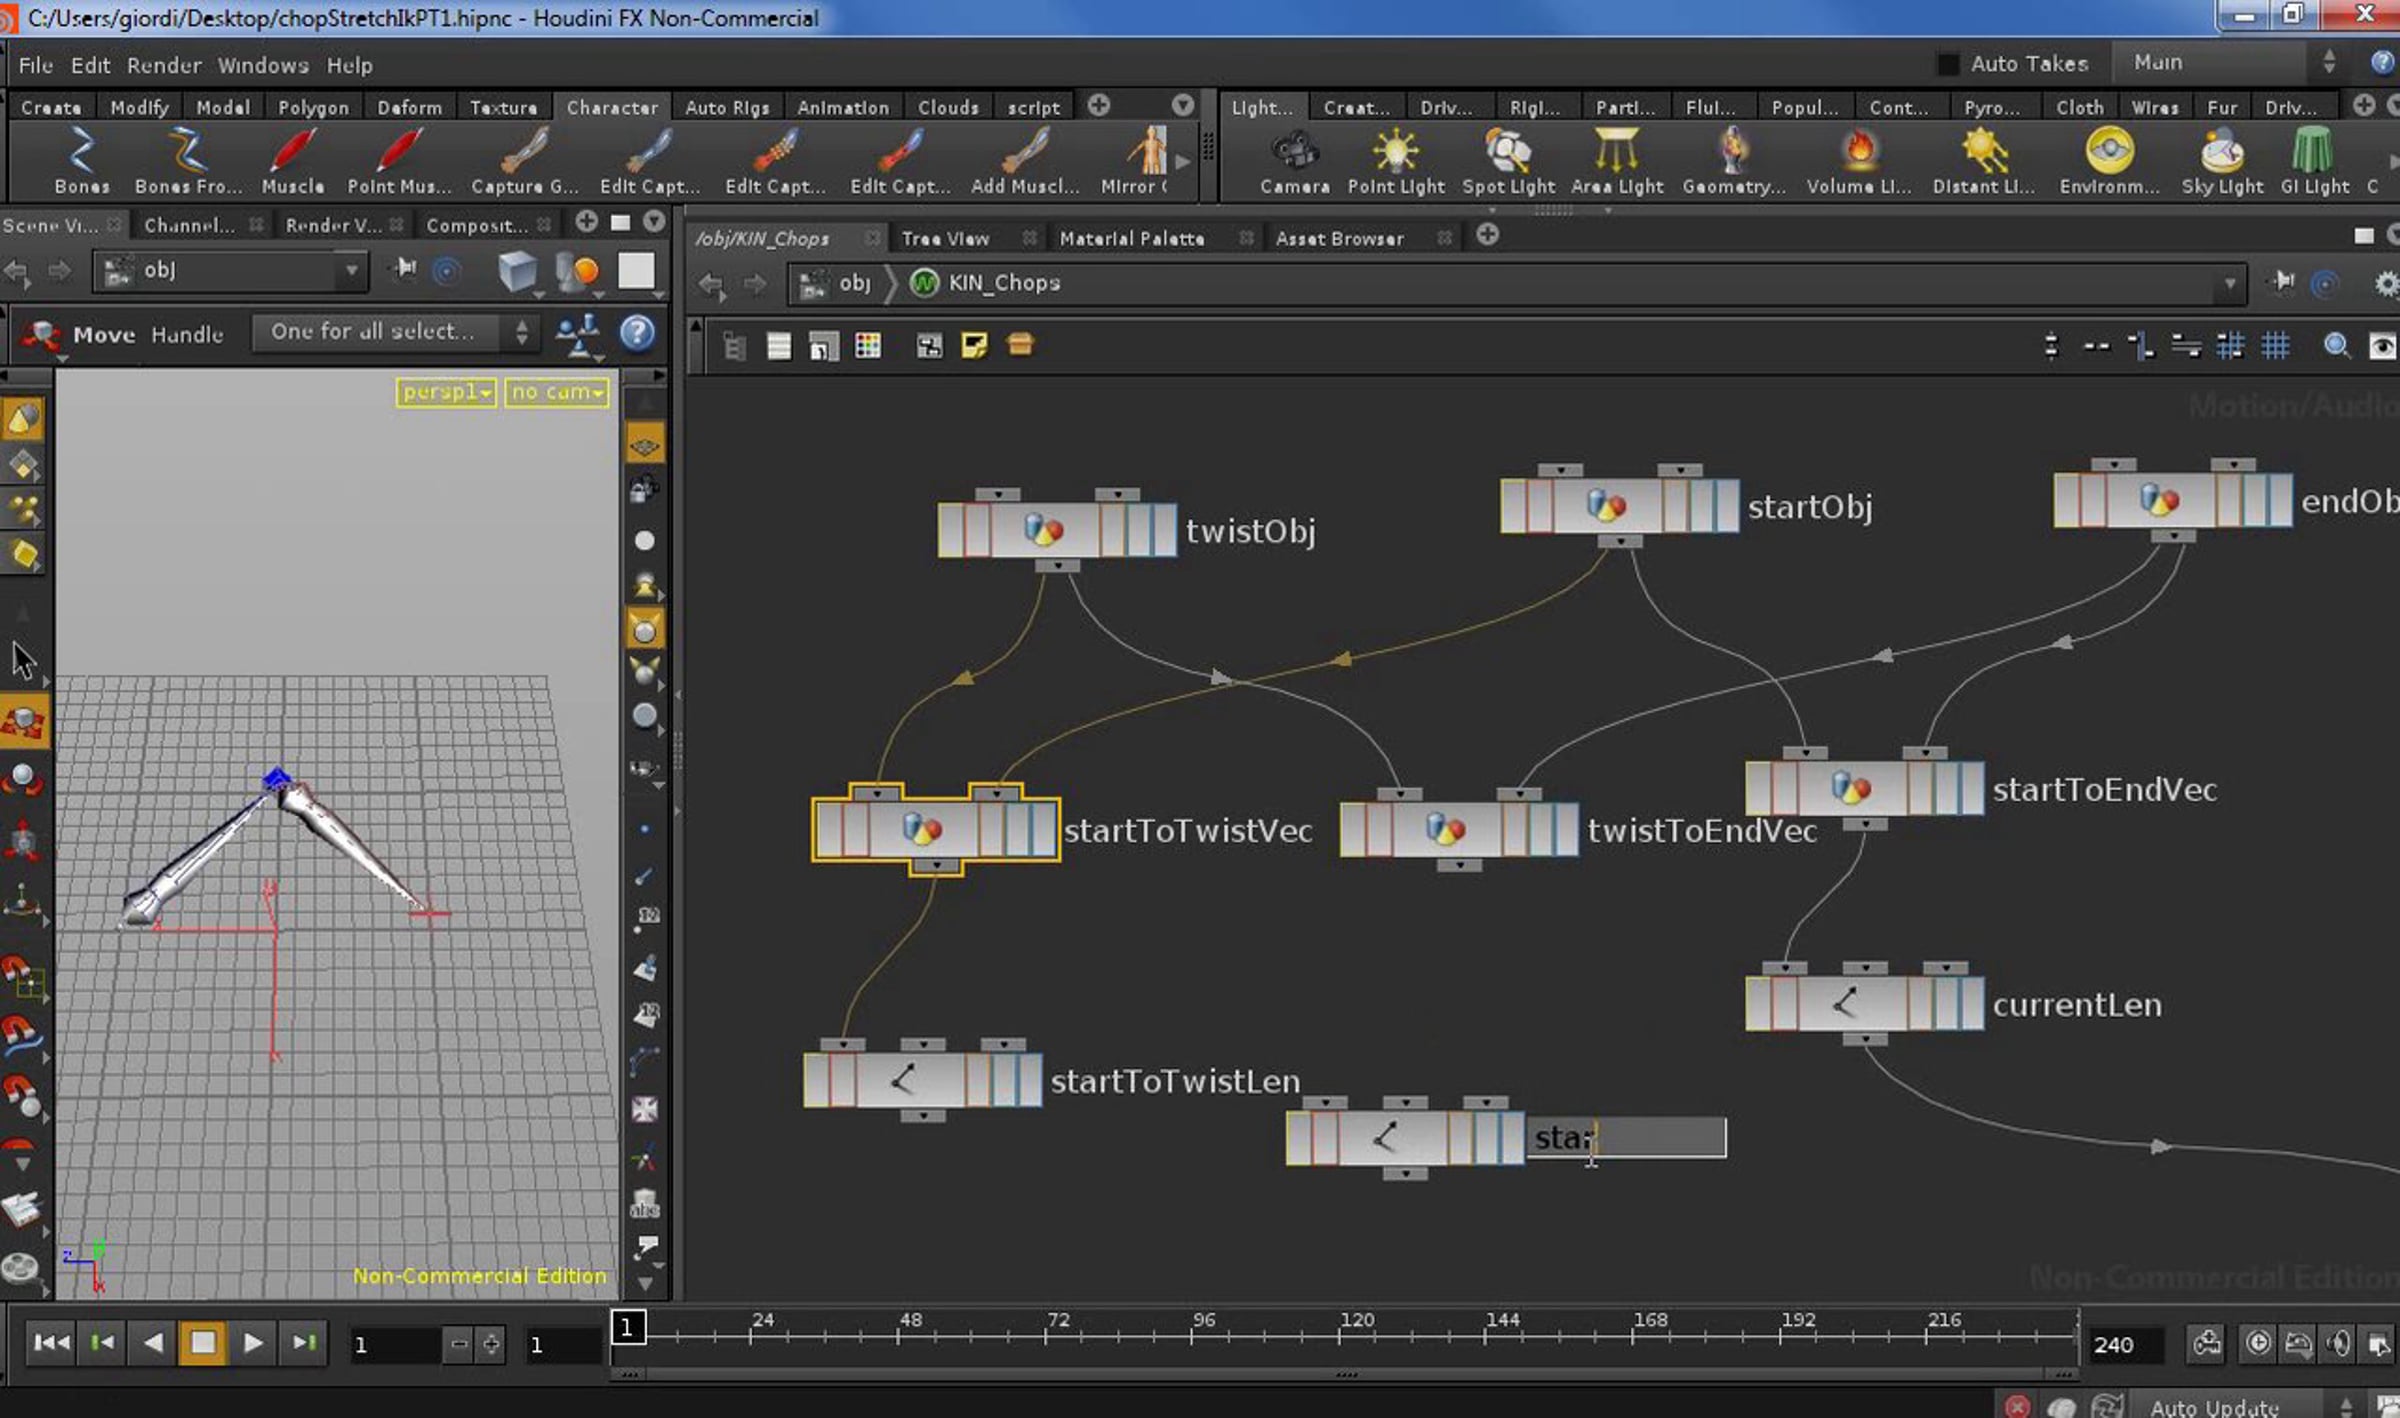Click the Play forward button
The image size is (2400, 1418).
point(253,1343)
